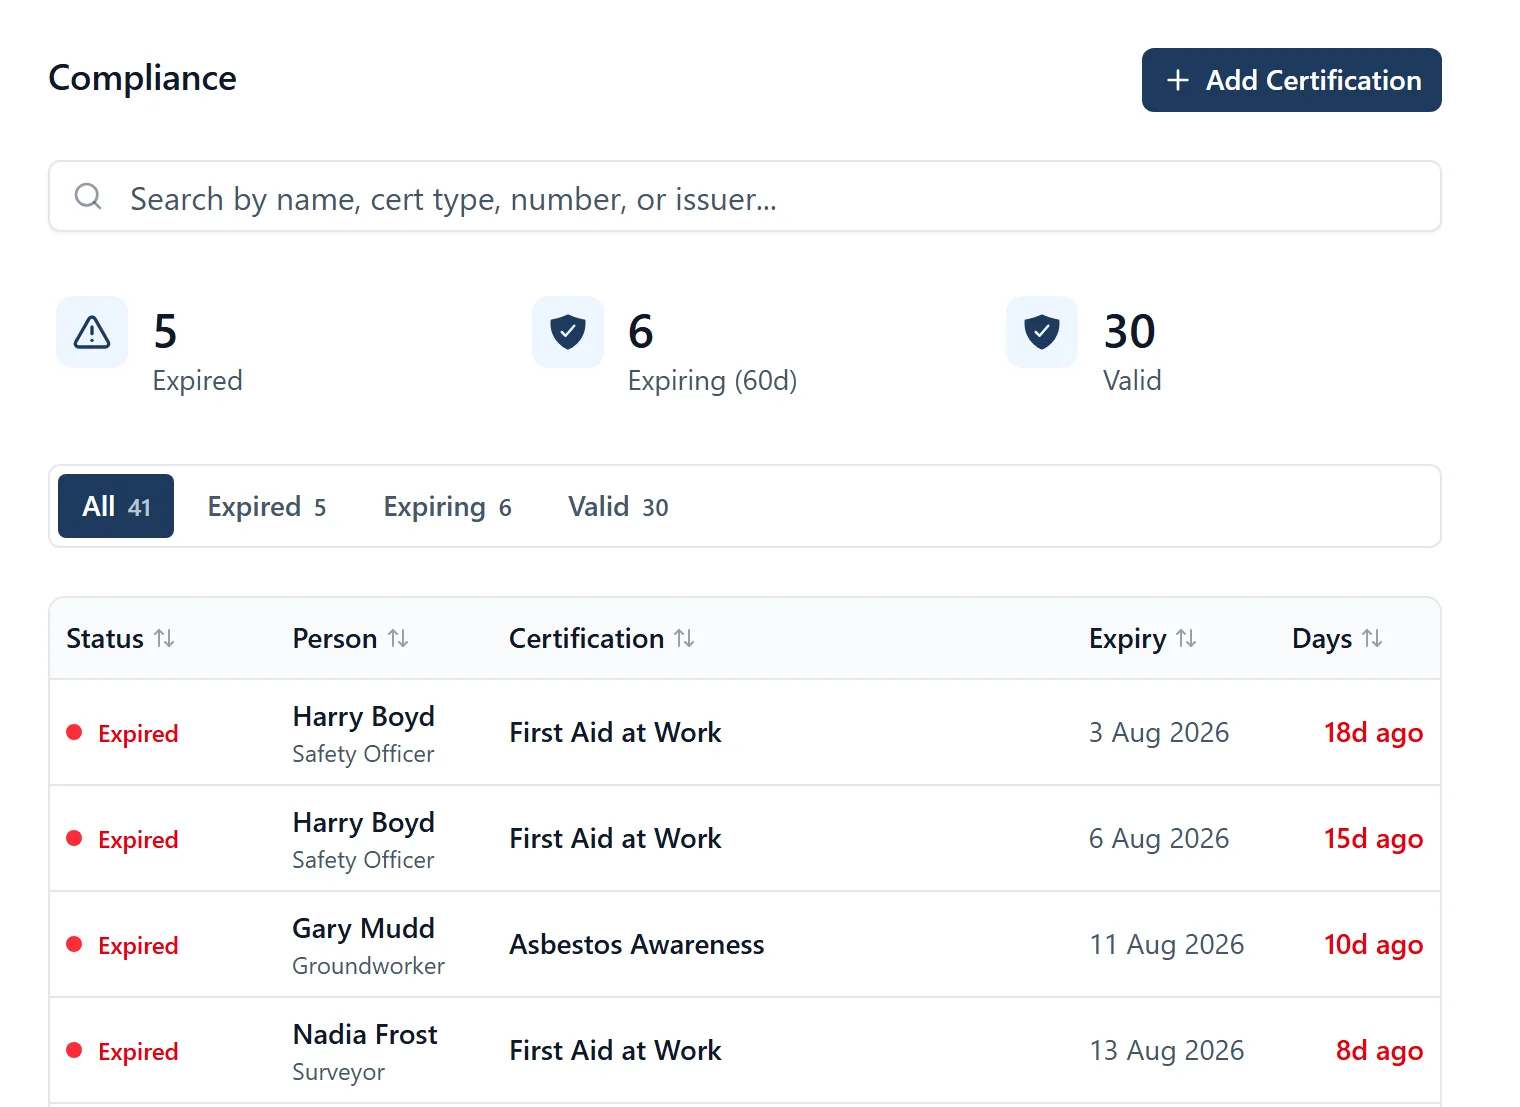Click the Add Certification button
The width and height of the screenshot is (1520, 1107).
1292,80
